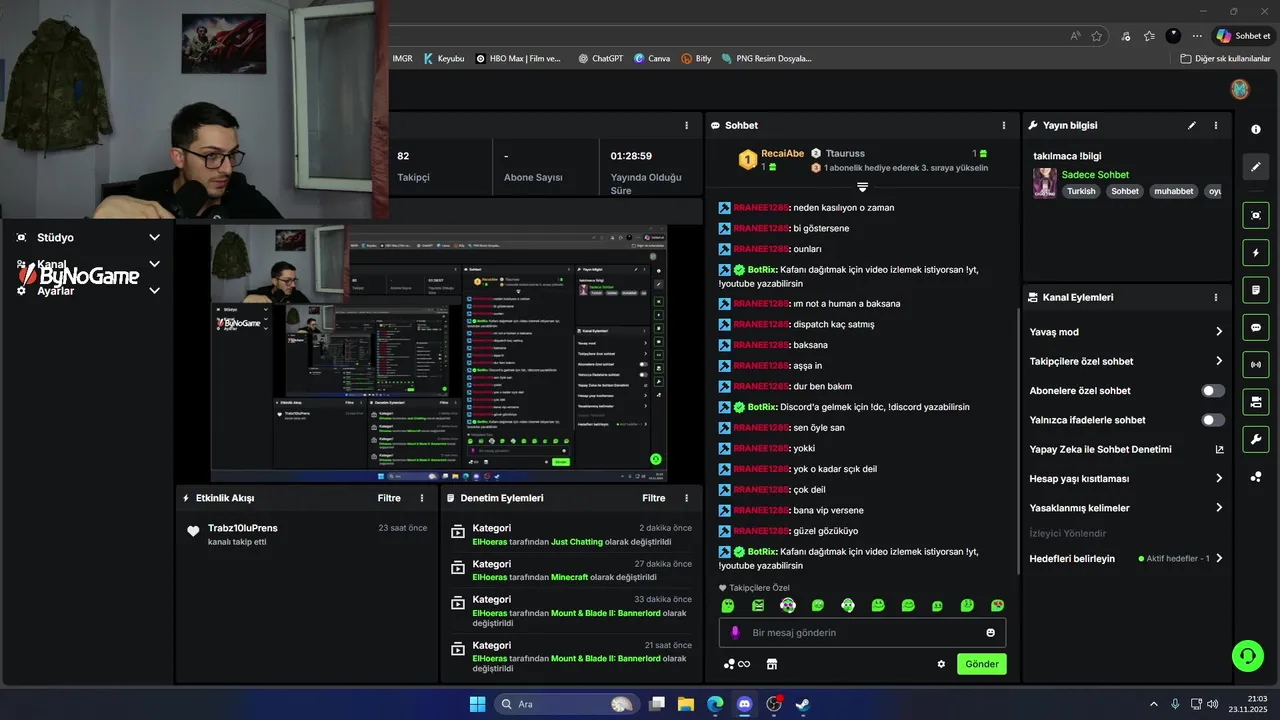Open RecaiAbe leaderboard entry
Screen dimensions: 1280x720
tap(782, 154)
